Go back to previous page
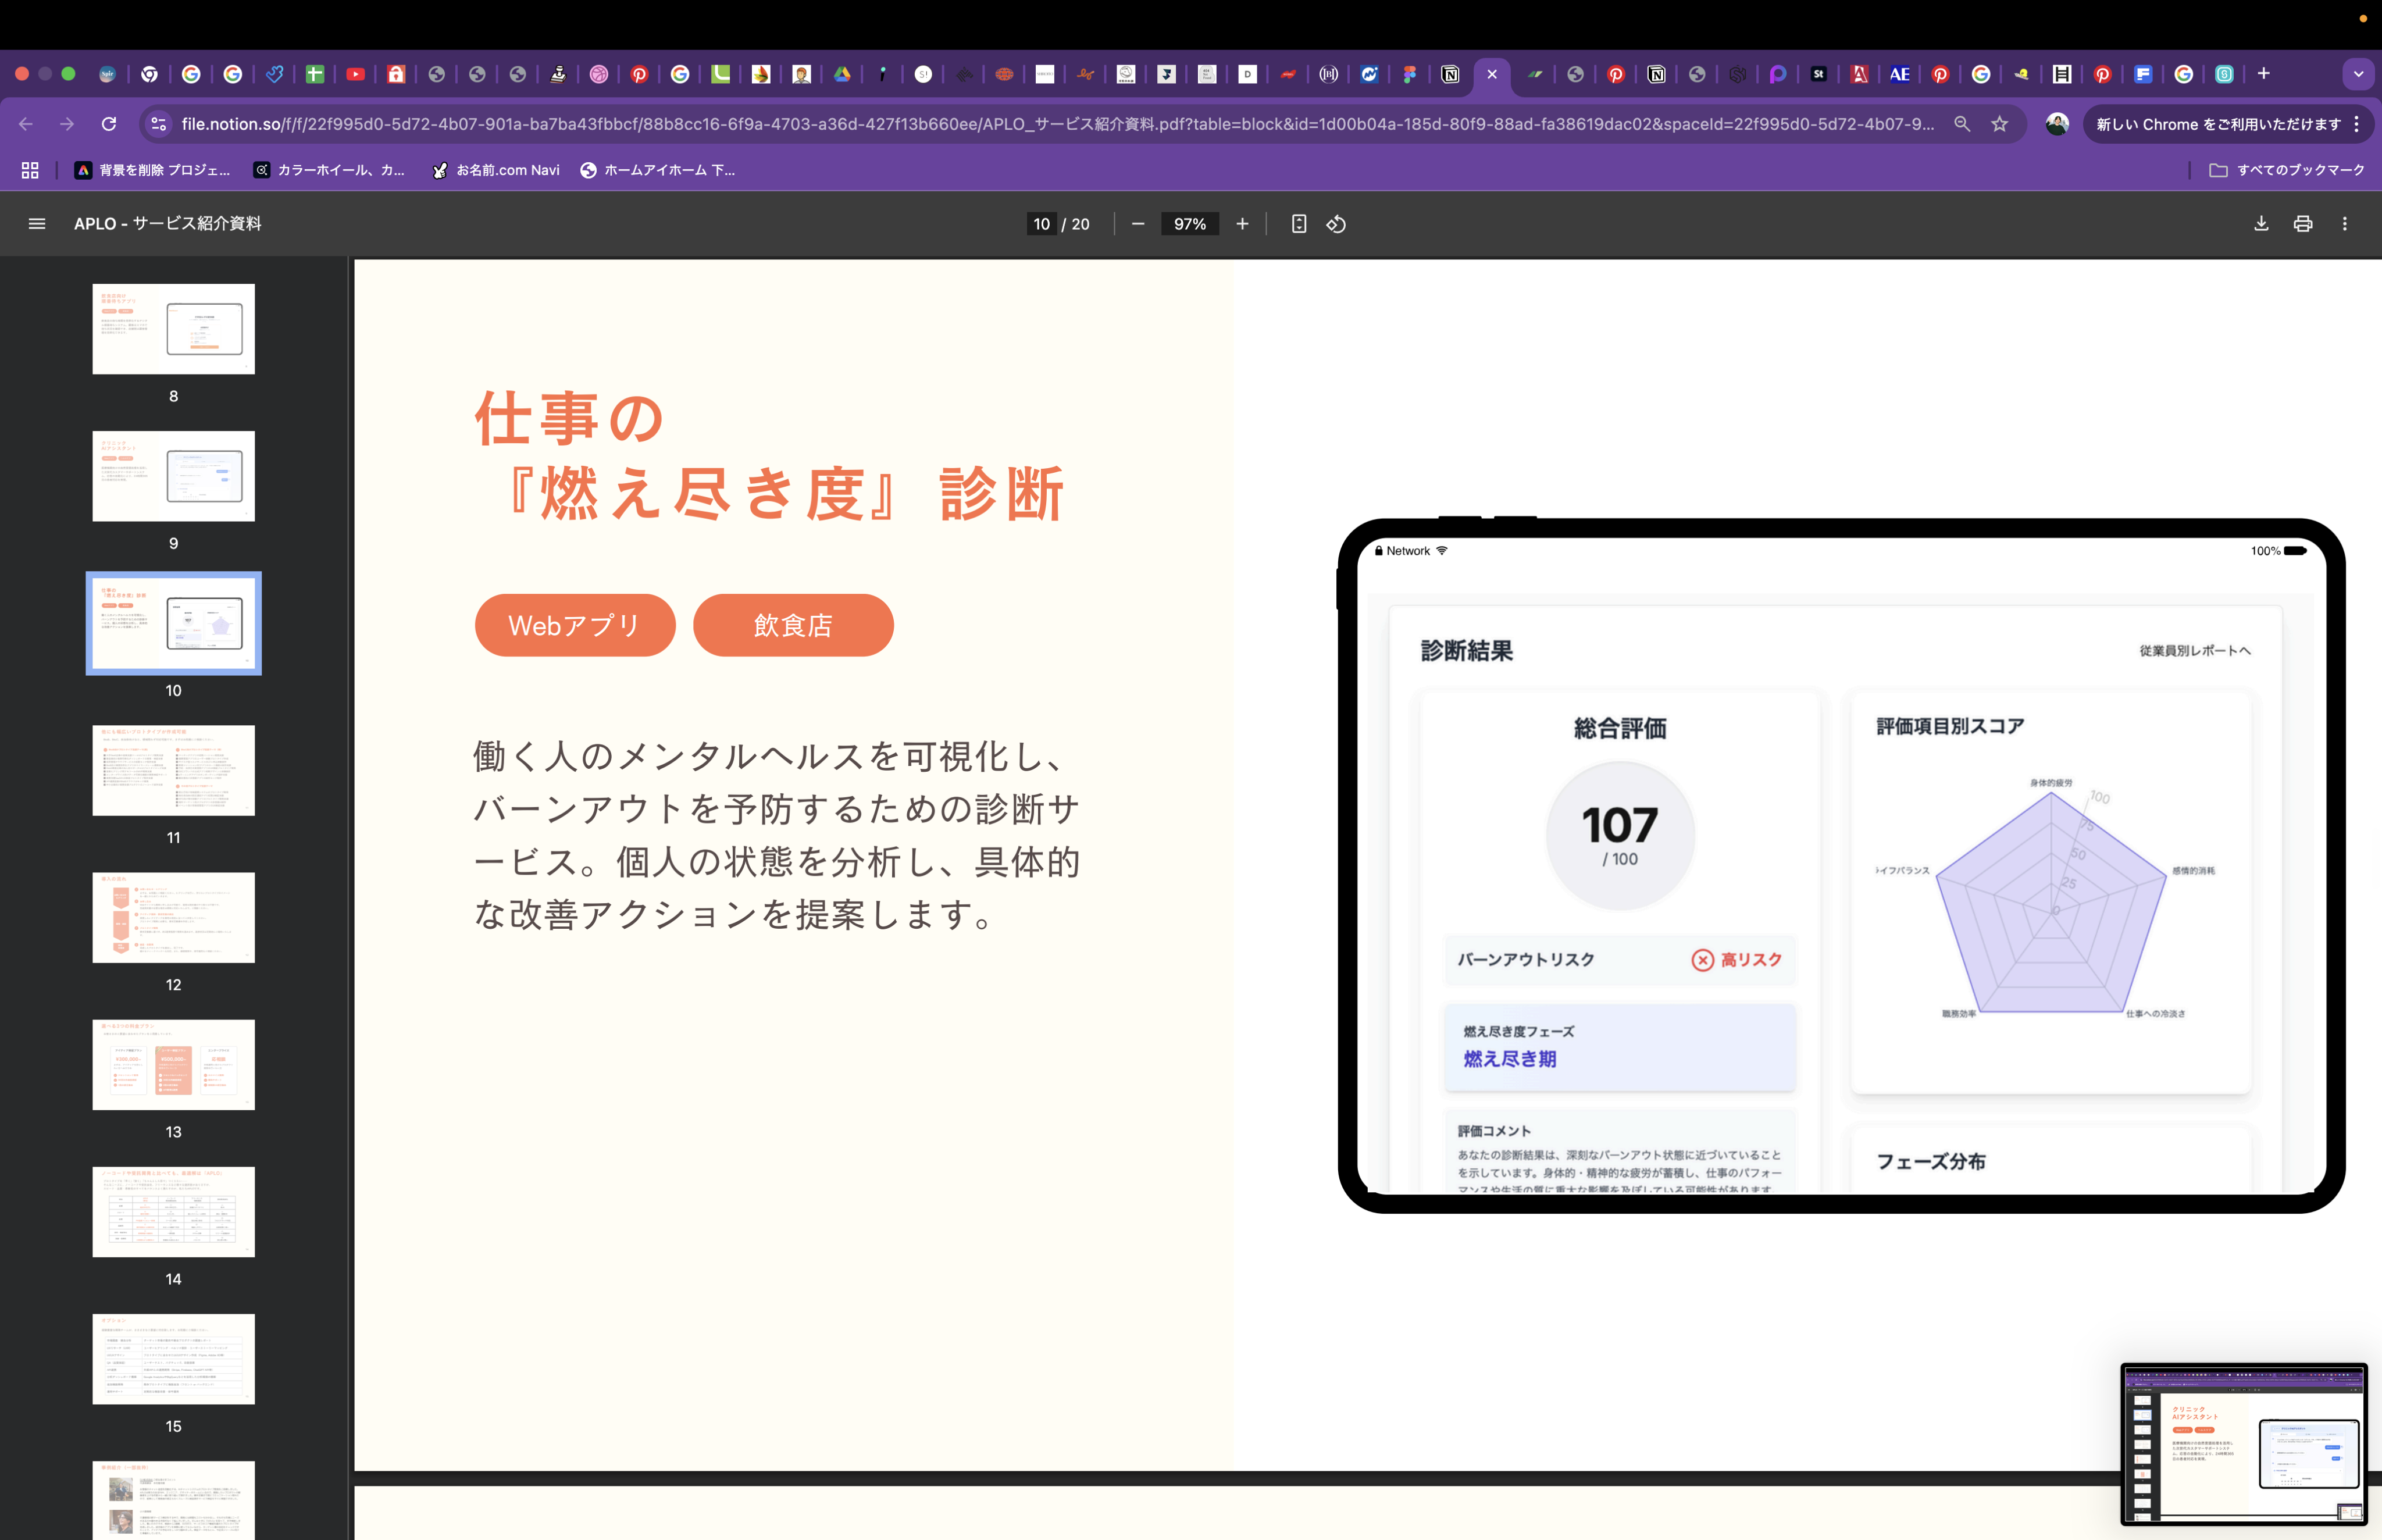This screenshot has height=1540, width=2382. click(x=26, y=124)
